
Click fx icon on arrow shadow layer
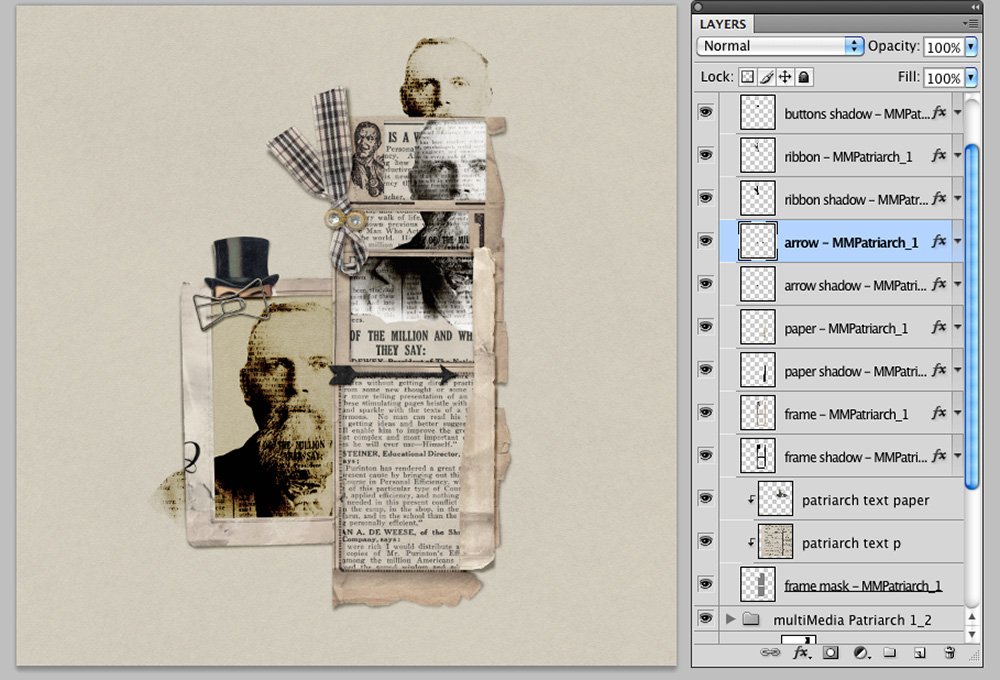[x=939, y=285]
